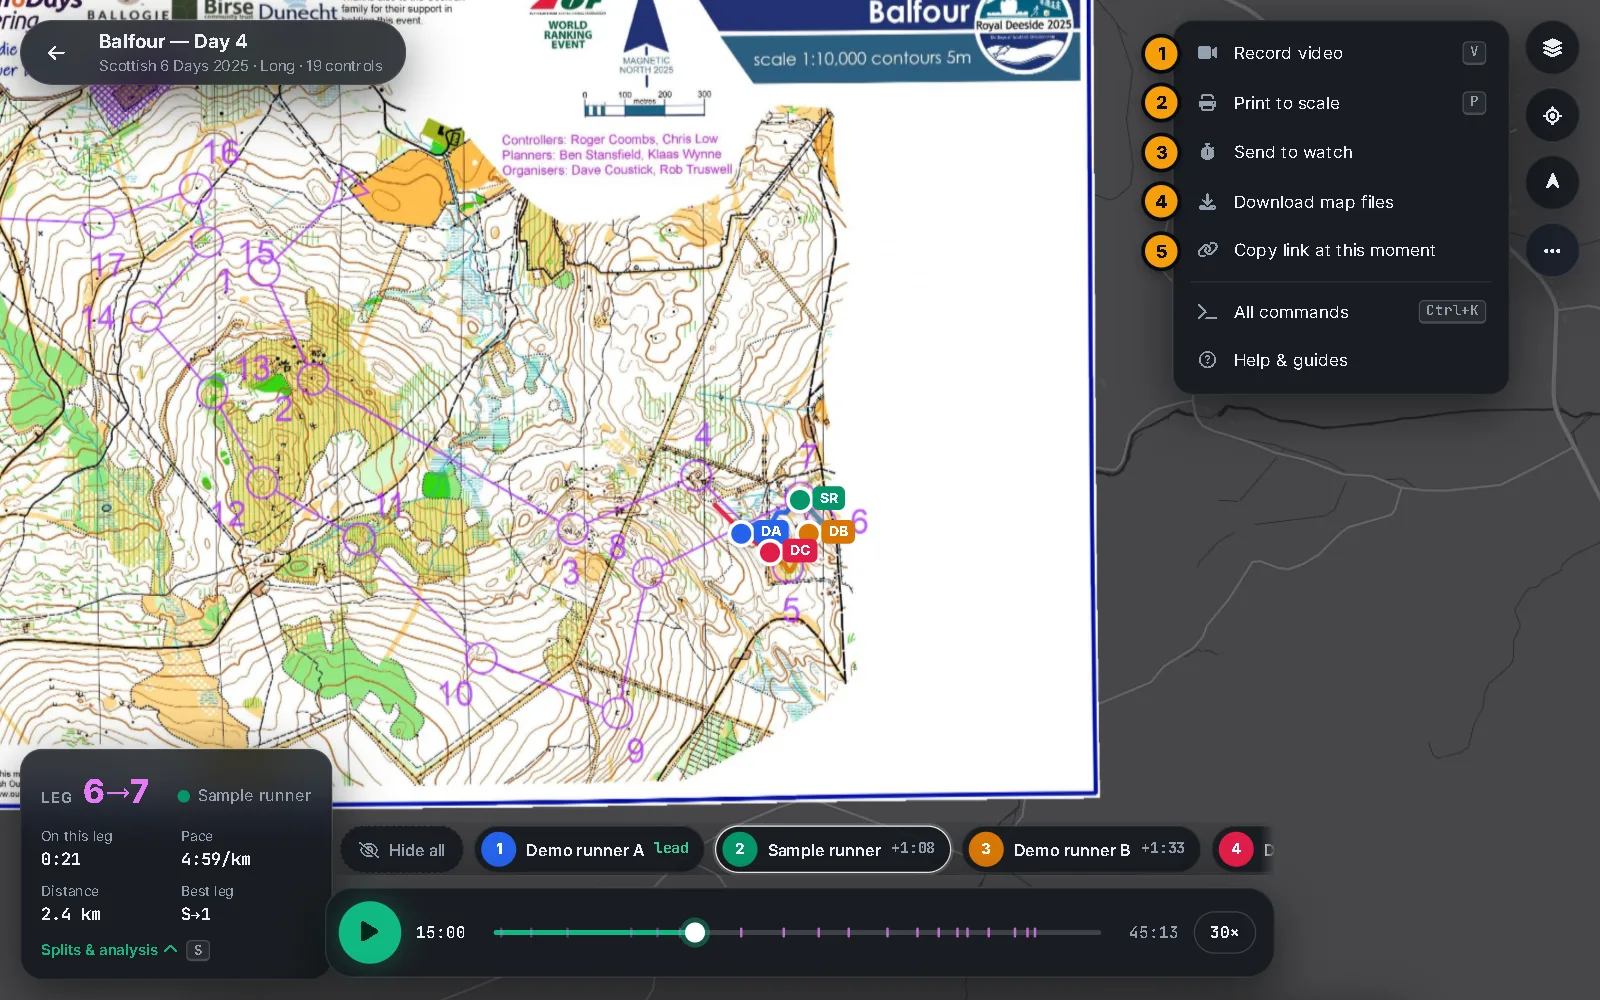The height and width of the screenshot is (1000, 1600).
Task: Expand Splits & analysis
Action: (109, 950)
